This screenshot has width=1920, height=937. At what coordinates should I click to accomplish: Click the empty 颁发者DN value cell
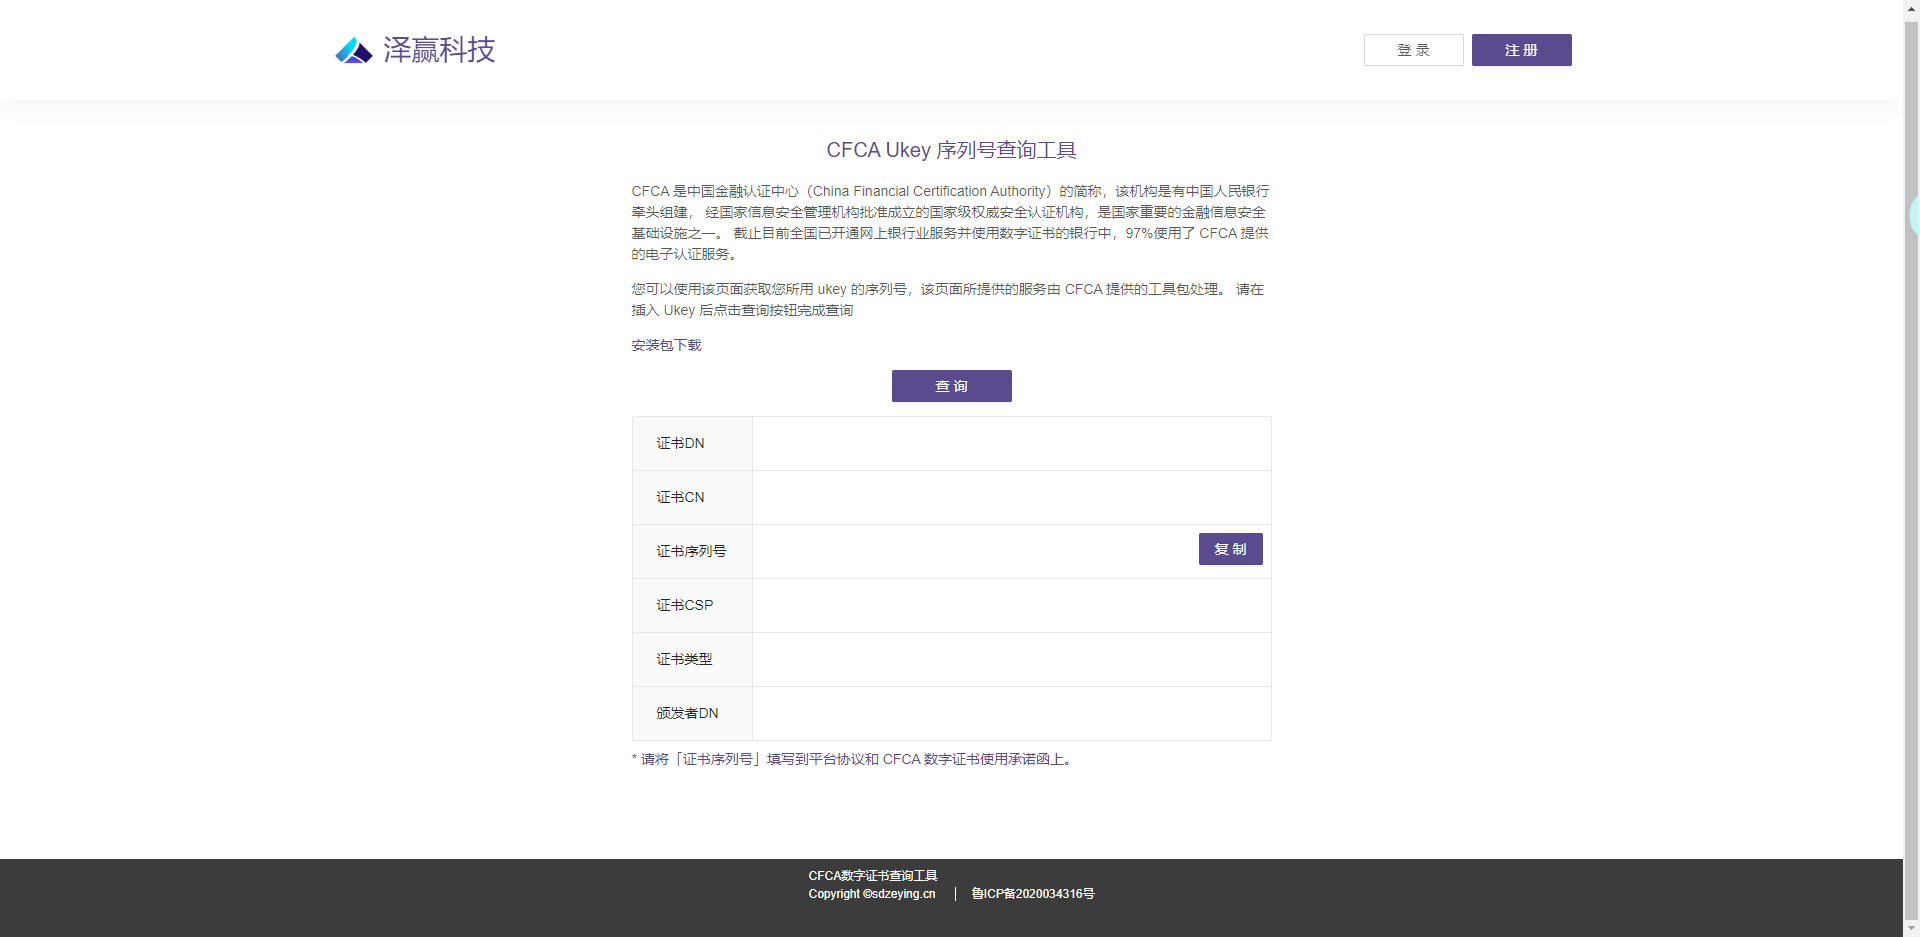pyautogui.click(x=1011, y=713)
